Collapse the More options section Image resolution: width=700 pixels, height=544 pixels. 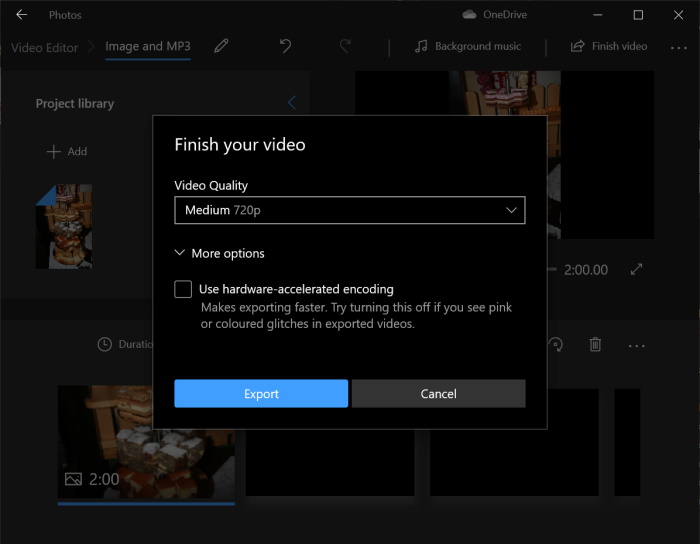[x=220, y=254]
